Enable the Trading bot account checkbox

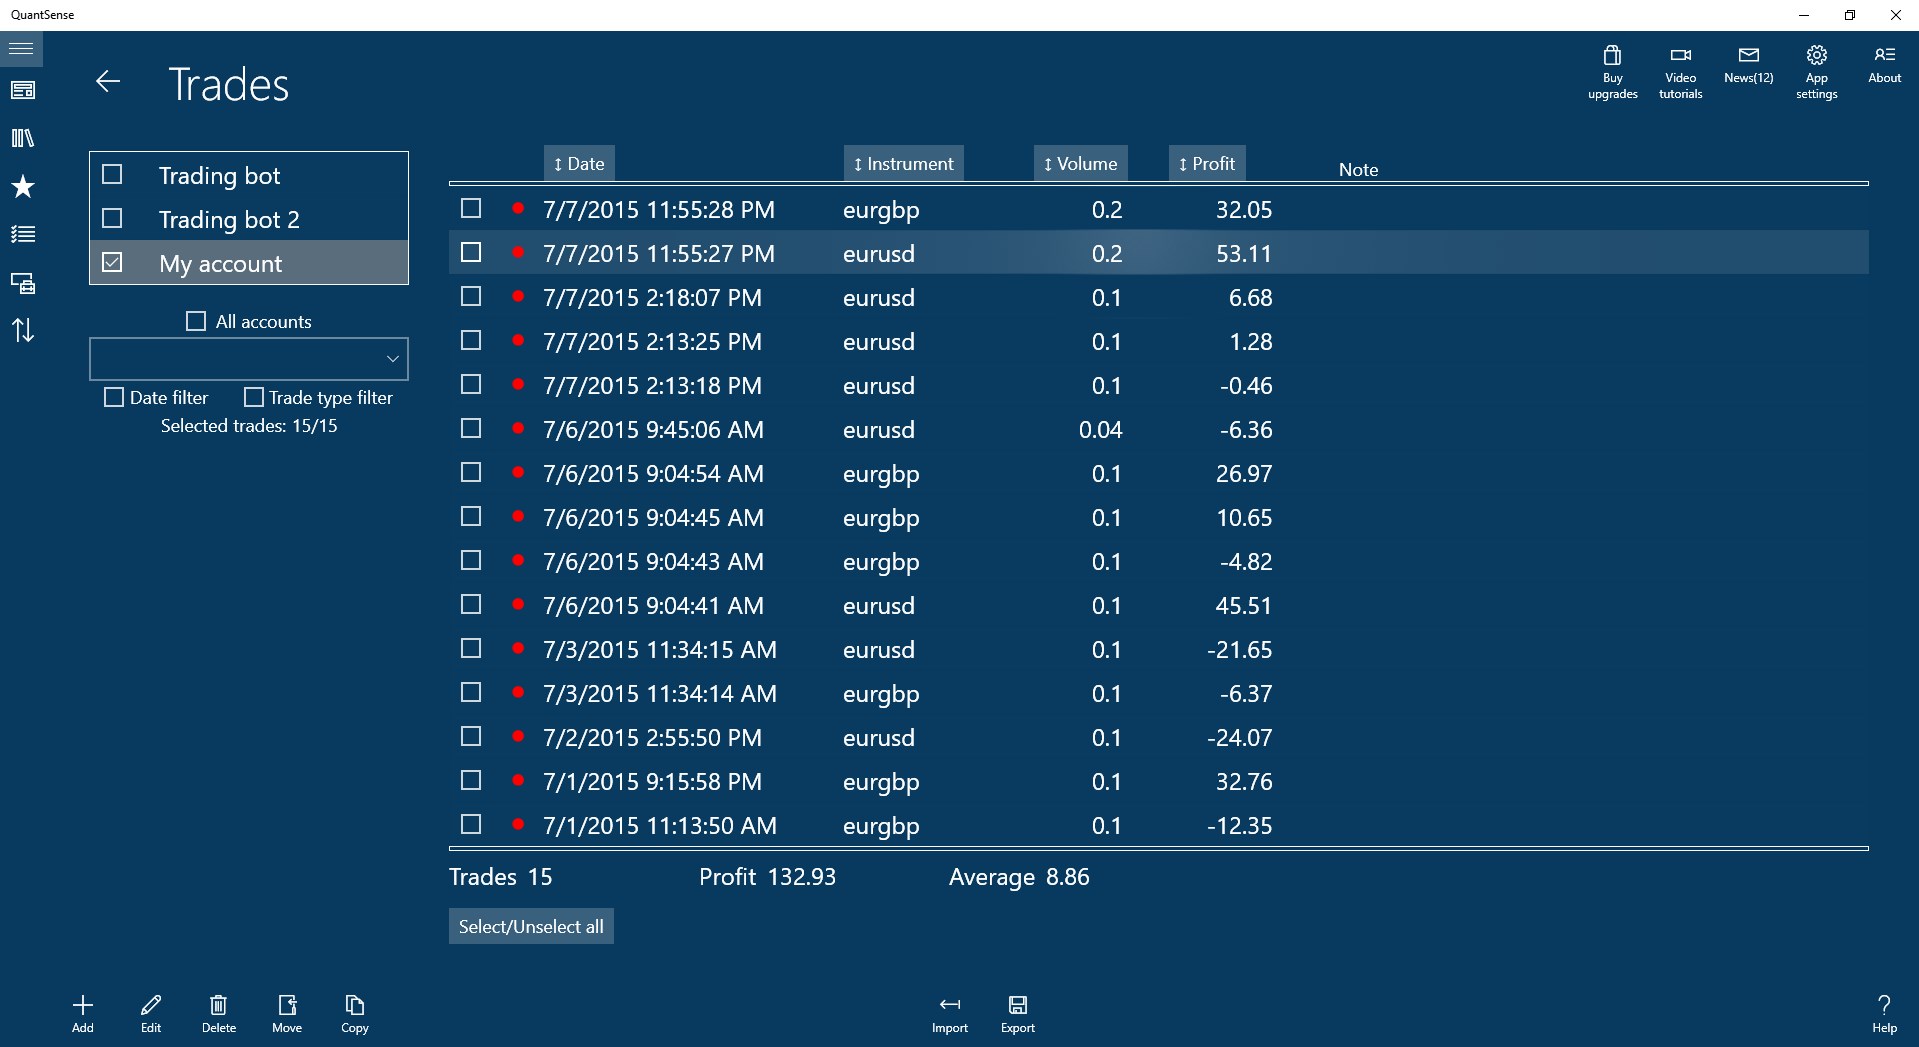(111, 174)
